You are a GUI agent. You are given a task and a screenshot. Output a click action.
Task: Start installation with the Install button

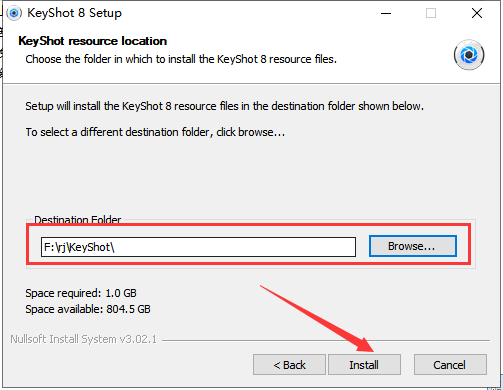point(364,365)
